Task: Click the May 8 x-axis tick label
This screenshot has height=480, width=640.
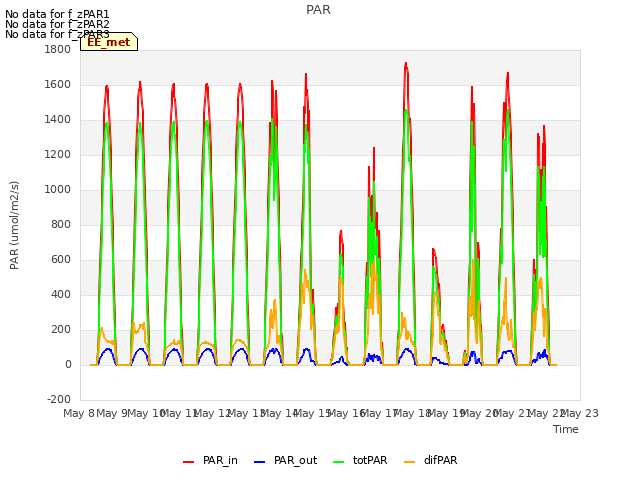Action: tap(79, 413)
